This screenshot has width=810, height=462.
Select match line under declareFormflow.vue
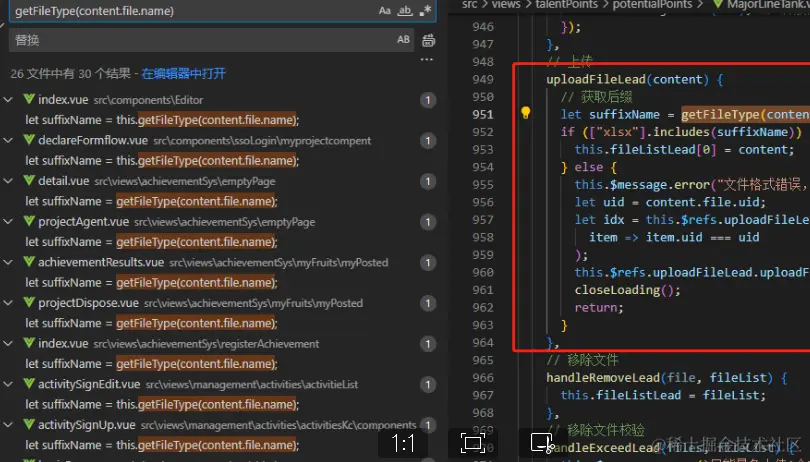pyautogui.click(x=162, y=161)
